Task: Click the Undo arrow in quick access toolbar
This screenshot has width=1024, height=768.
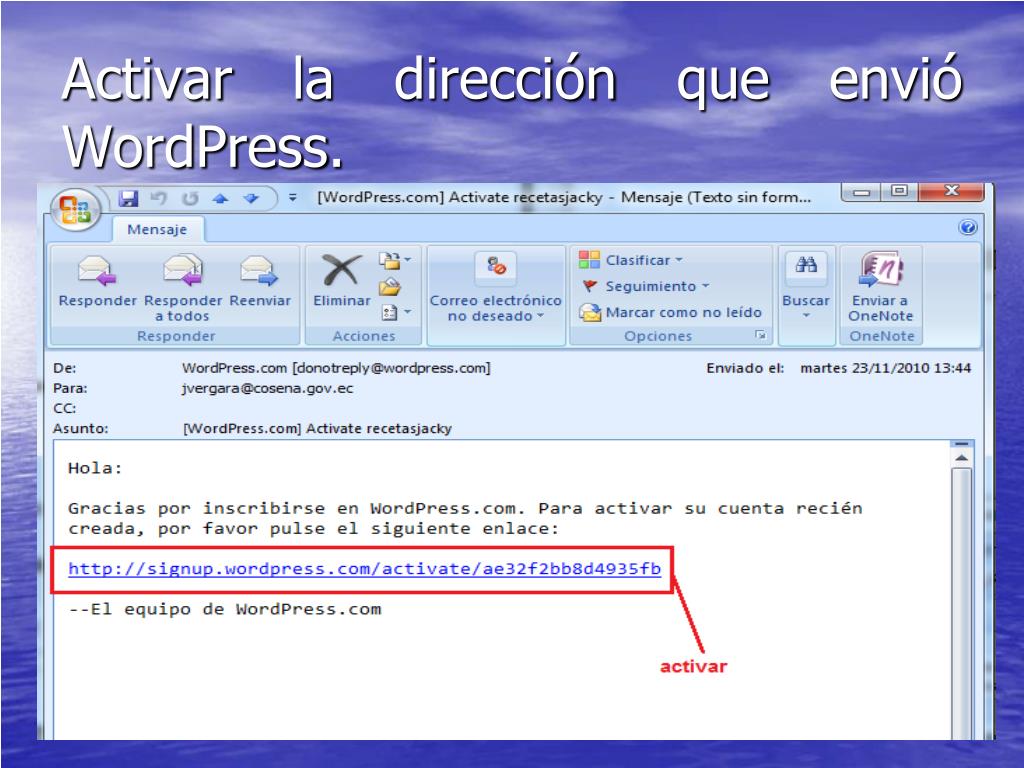Action: [159, 199]
